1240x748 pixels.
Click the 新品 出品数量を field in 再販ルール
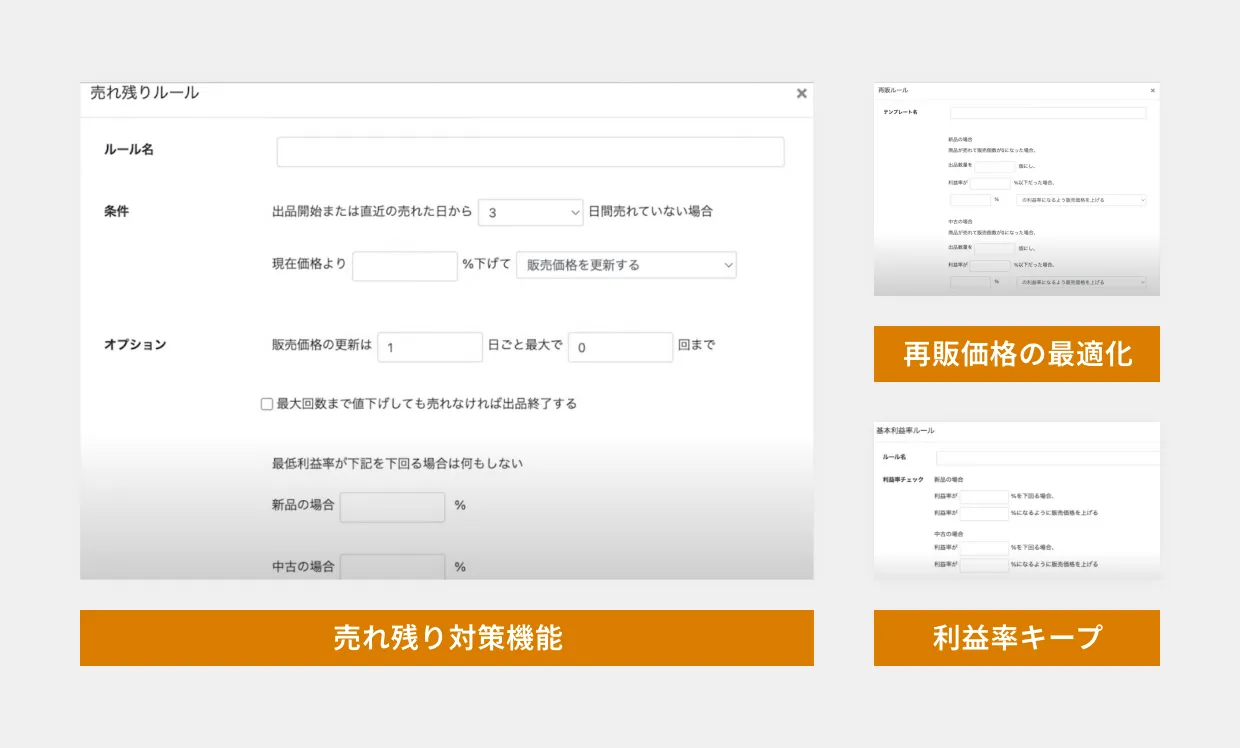(993, 166)
